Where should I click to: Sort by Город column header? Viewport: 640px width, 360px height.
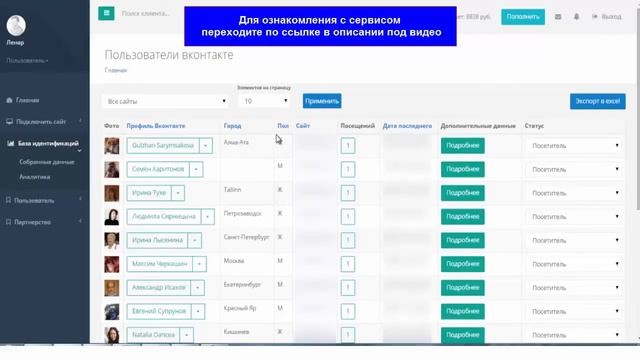(x=232, y=126)
